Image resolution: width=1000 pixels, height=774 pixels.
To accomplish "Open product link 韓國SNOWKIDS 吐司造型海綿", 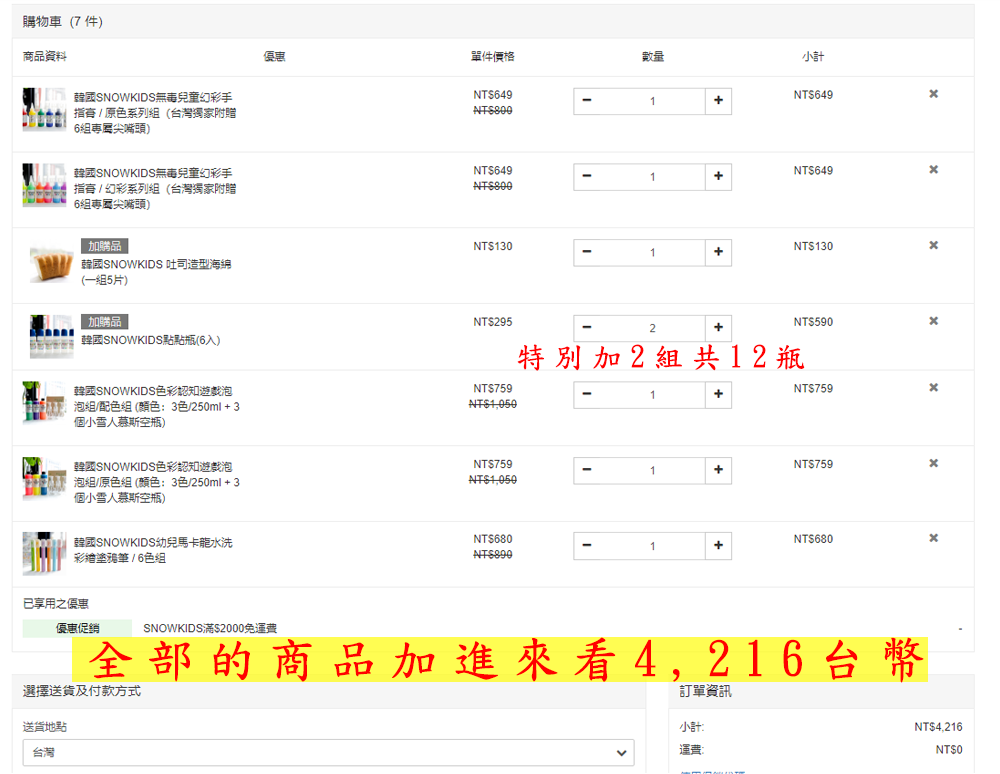I will coord(156,272).
